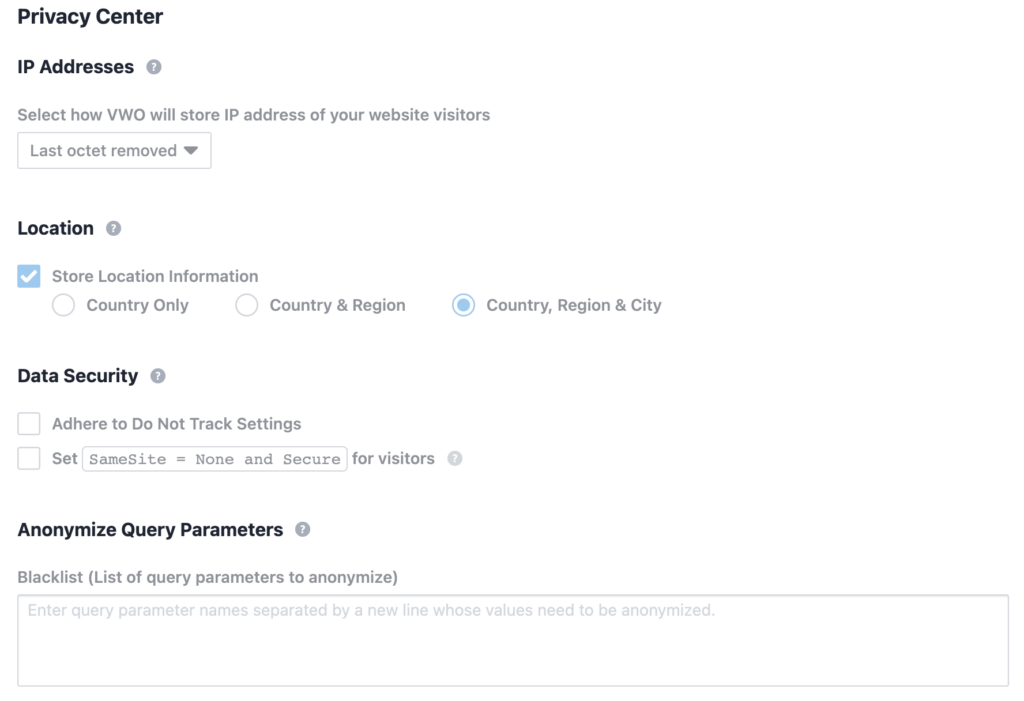This screenshot has height=701, width=1024.
Task: Uncheck the Store Location Information checkbox
Action: pos(29,276)
